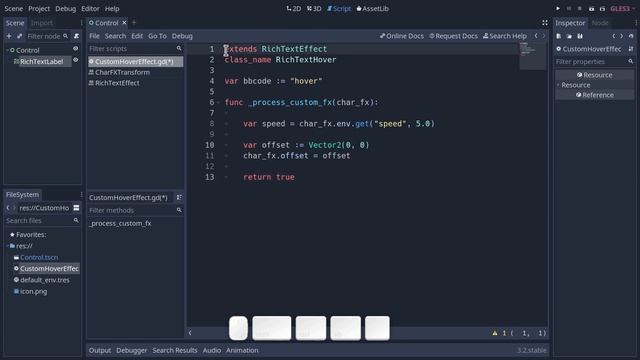Toggle the scripts panel arrow
This screenshot has width=640, height=360.
pos(190,333)
